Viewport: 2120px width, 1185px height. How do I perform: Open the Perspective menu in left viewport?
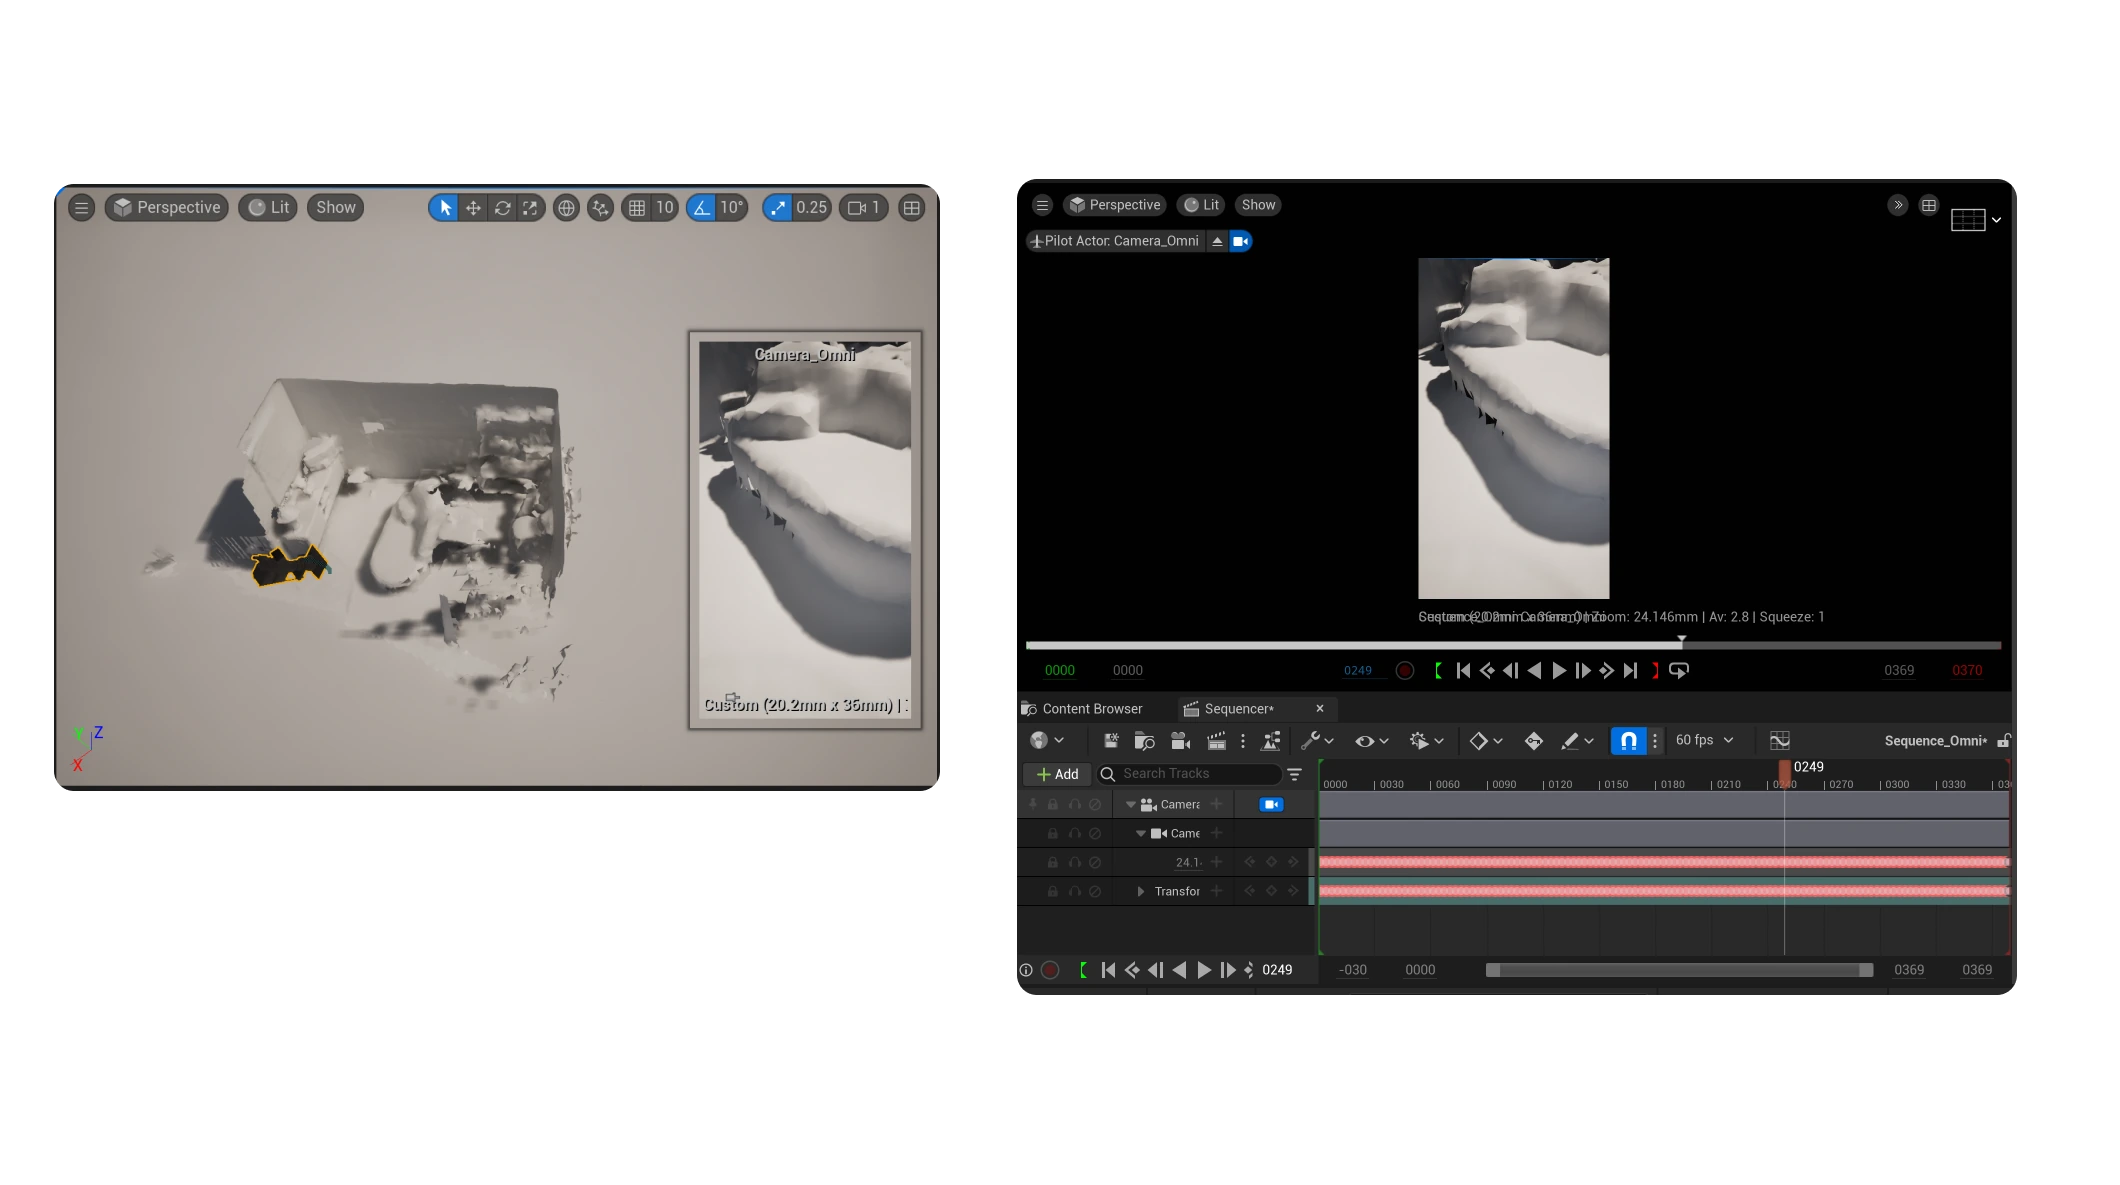point(167,208)
